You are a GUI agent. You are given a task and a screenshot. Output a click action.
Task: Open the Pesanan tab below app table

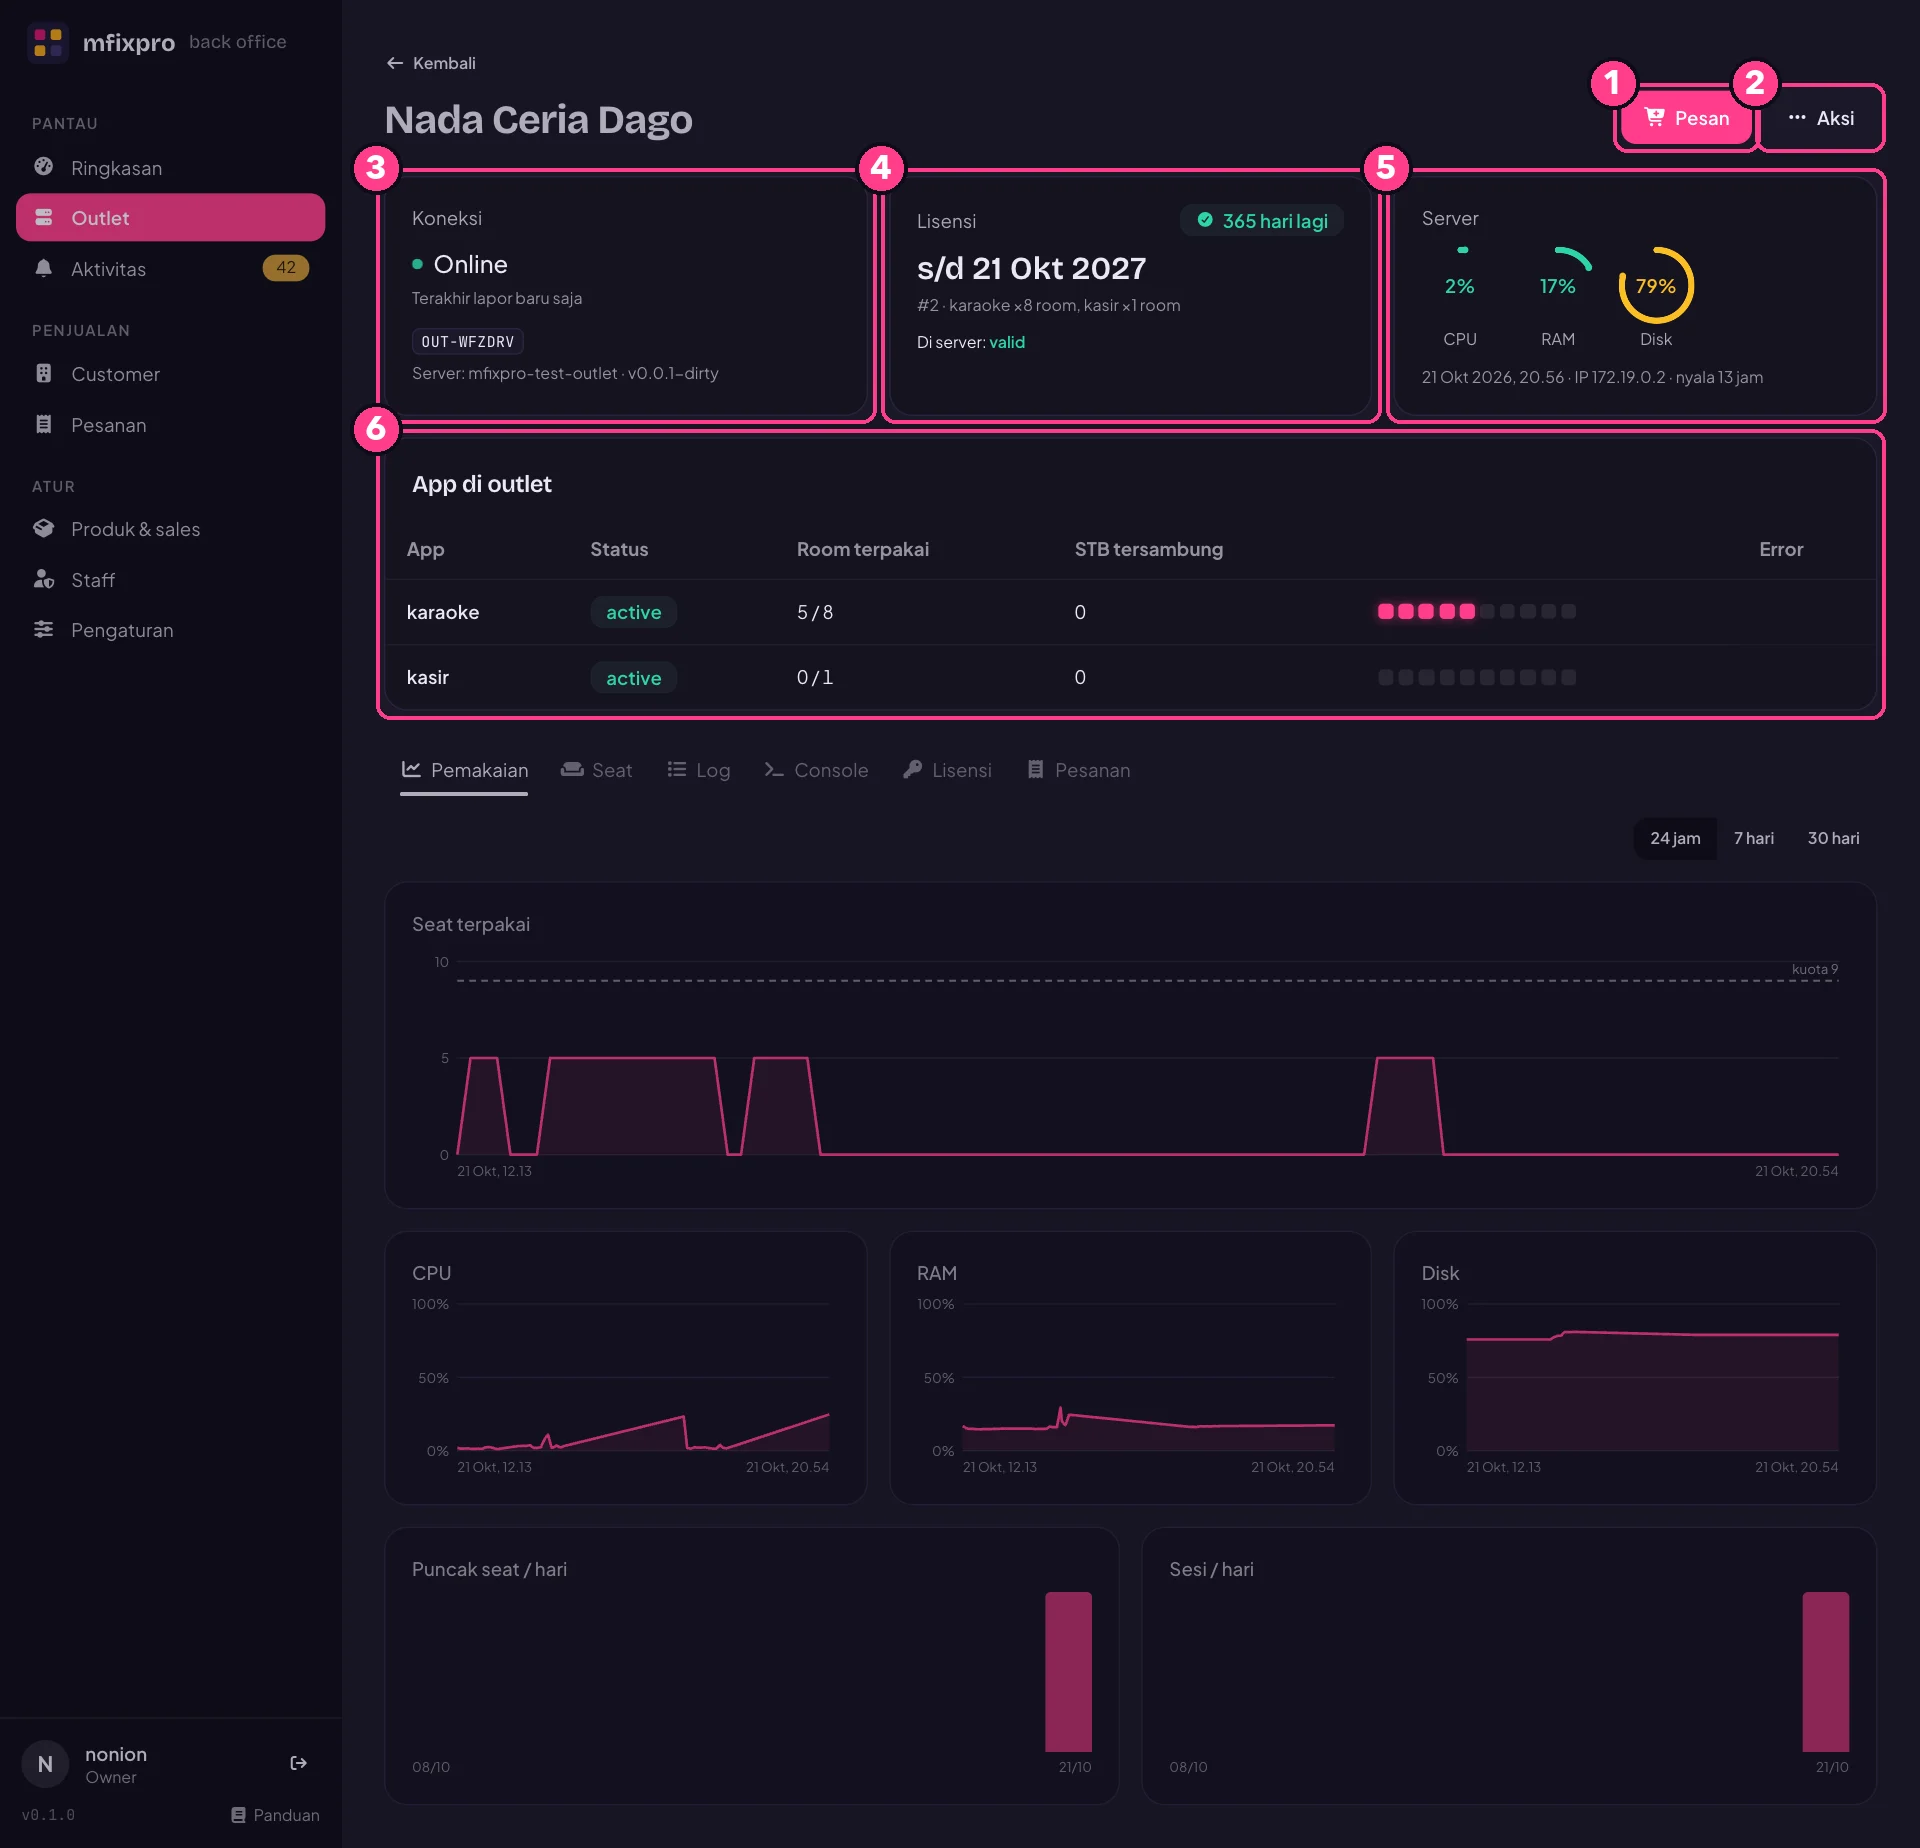(1079, 770)
